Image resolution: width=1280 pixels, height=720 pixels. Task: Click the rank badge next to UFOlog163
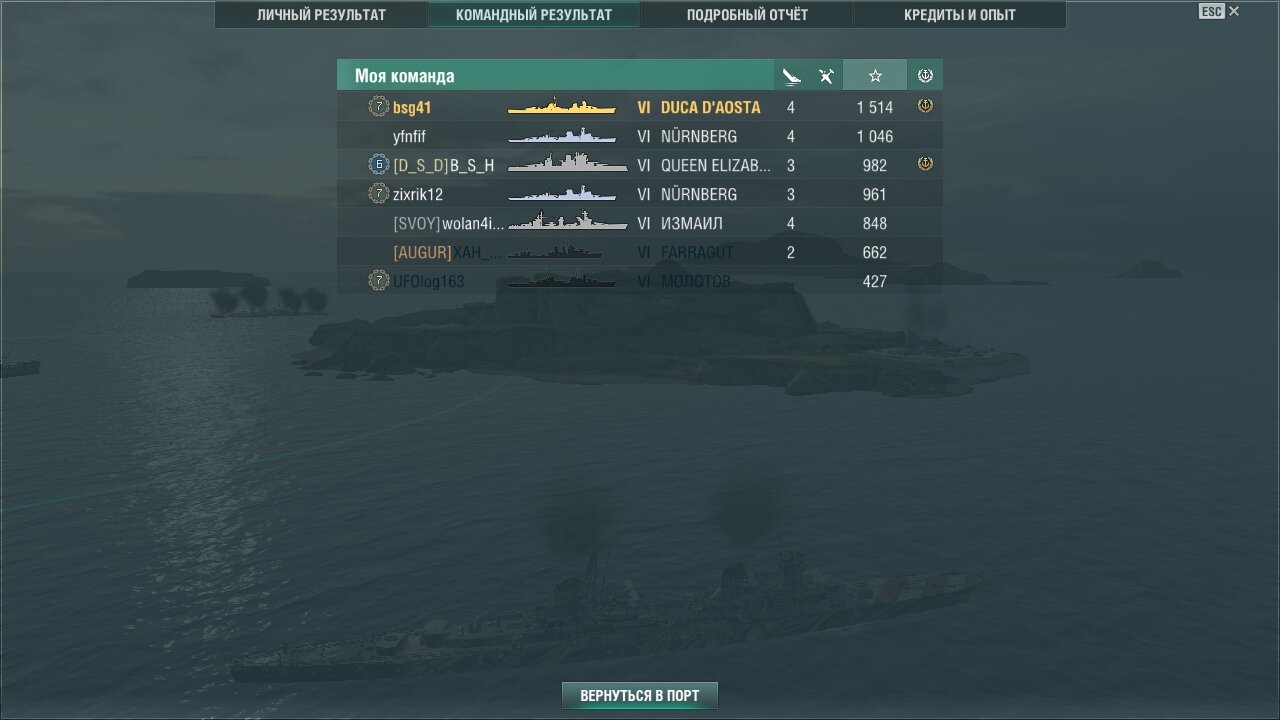pyautogui.click(x=378, y=281)
